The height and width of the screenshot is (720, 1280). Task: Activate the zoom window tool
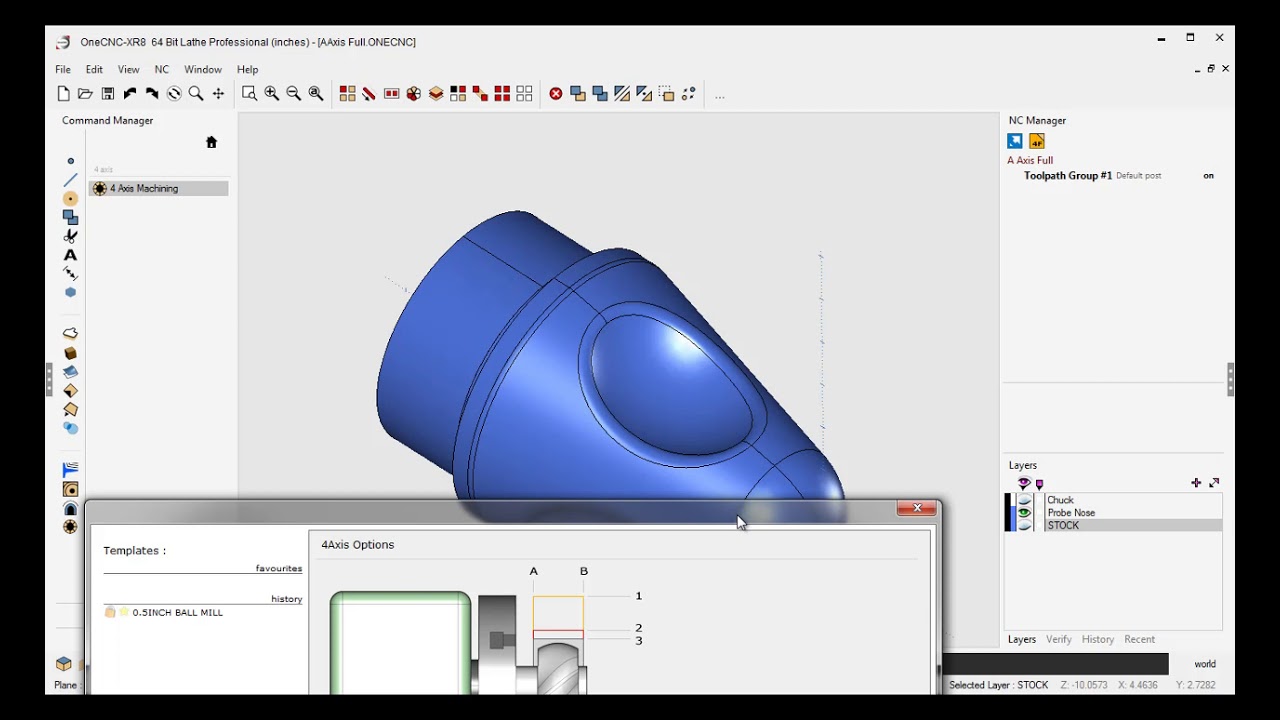click(x=249, y=94)
